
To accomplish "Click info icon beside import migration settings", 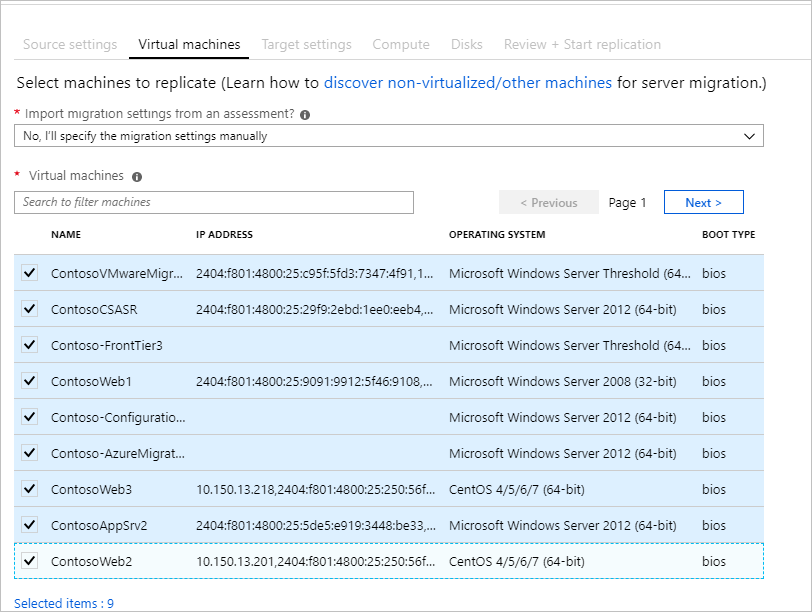I will [x=305, y=115].
